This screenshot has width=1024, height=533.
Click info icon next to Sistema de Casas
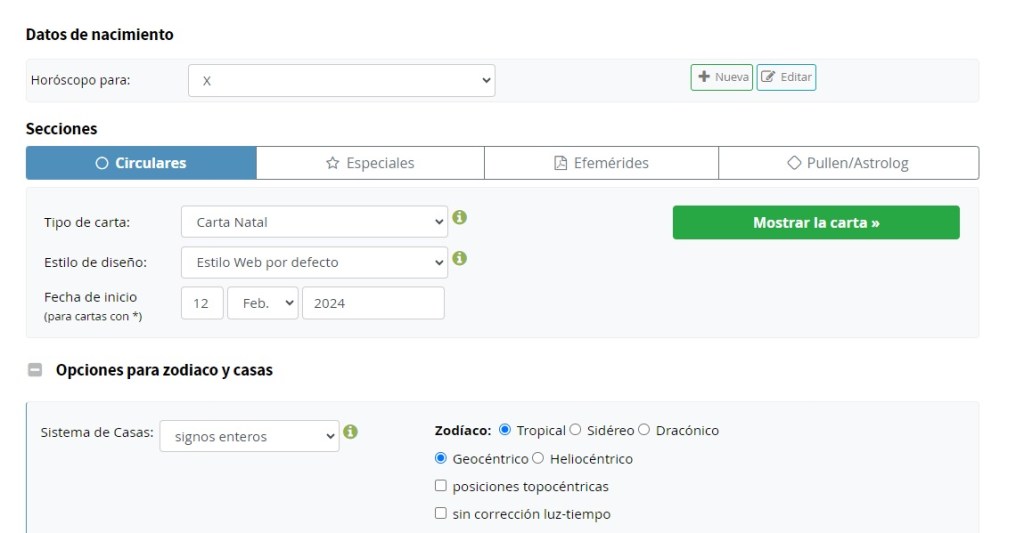[x=351, y=432]
